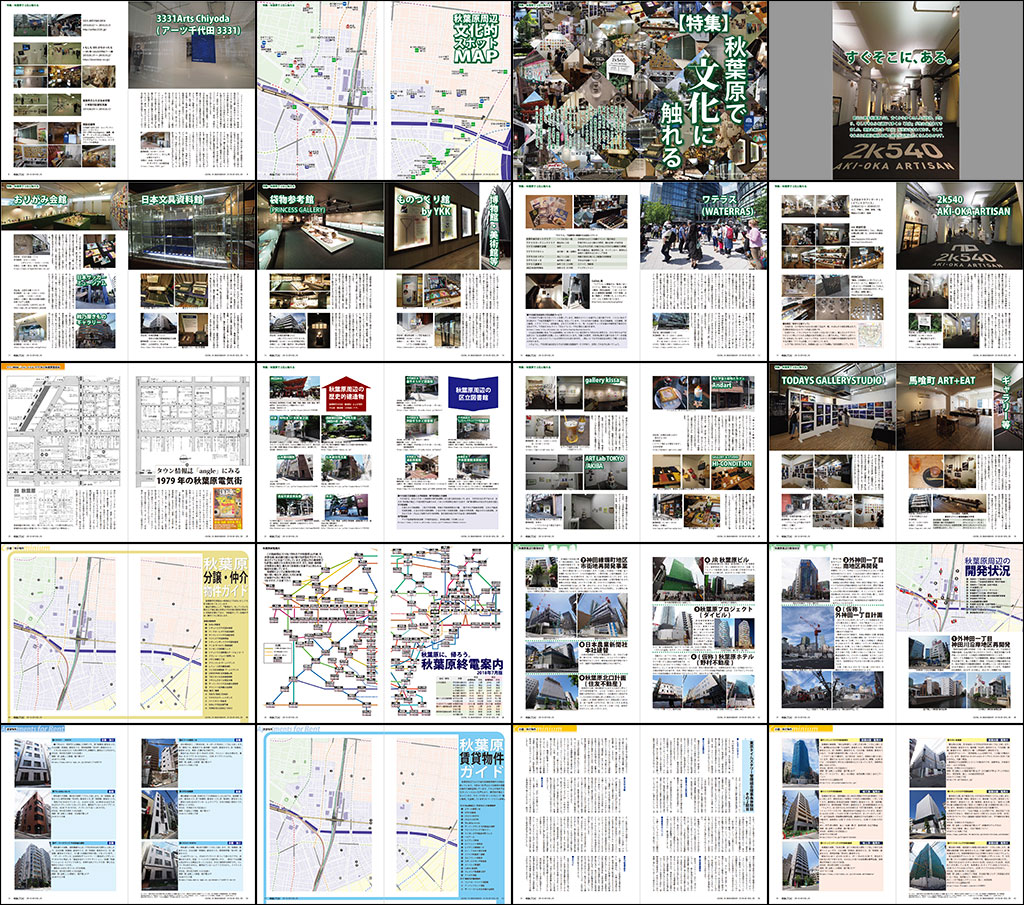Select the 日本文具資料館 heading
Image resolution: width=1024 pixels, height=905 pixels.
(172, 199)
